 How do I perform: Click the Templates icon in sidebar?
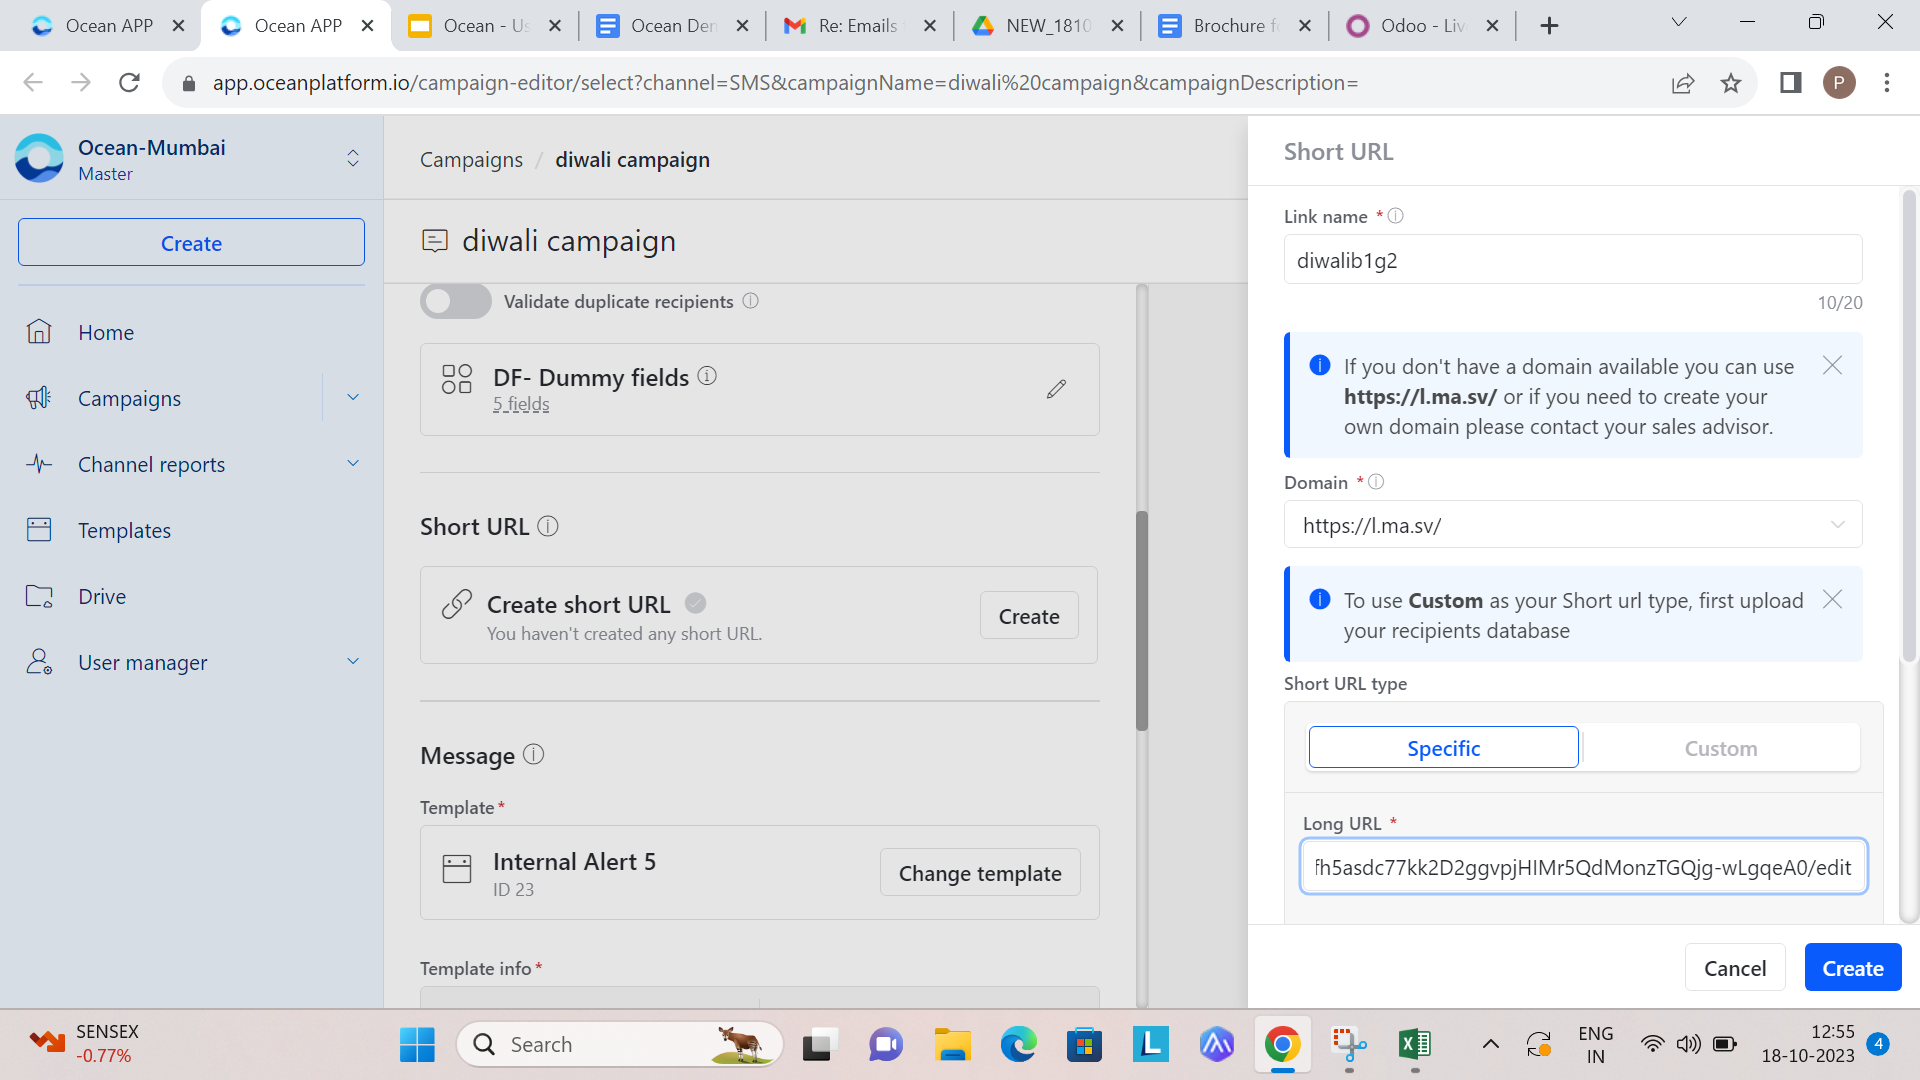point(39,530)
